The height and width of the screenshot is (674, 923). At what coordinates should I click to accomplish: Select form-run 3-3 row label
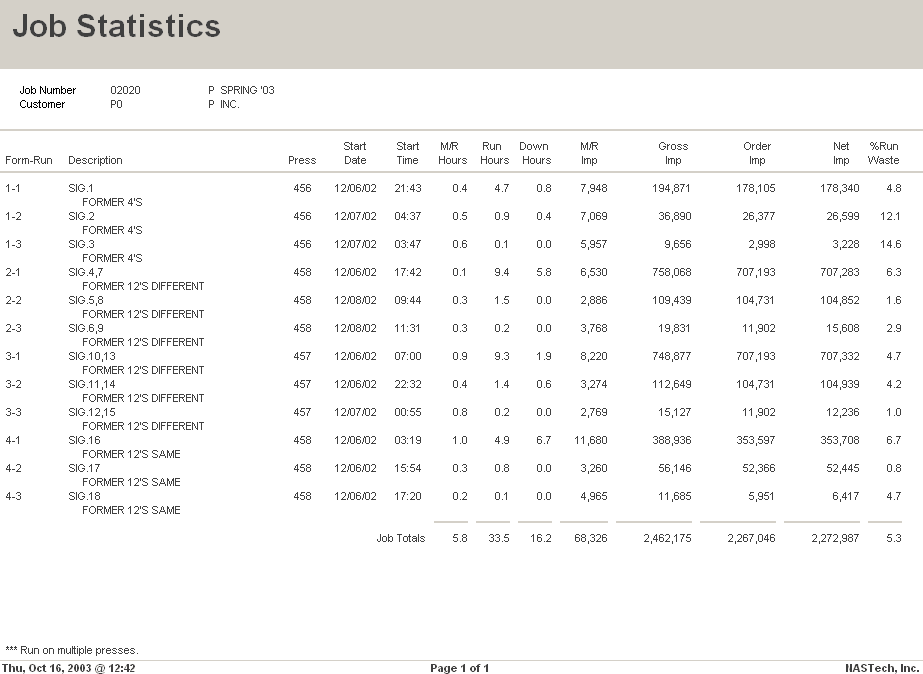(x=13, y=413)
